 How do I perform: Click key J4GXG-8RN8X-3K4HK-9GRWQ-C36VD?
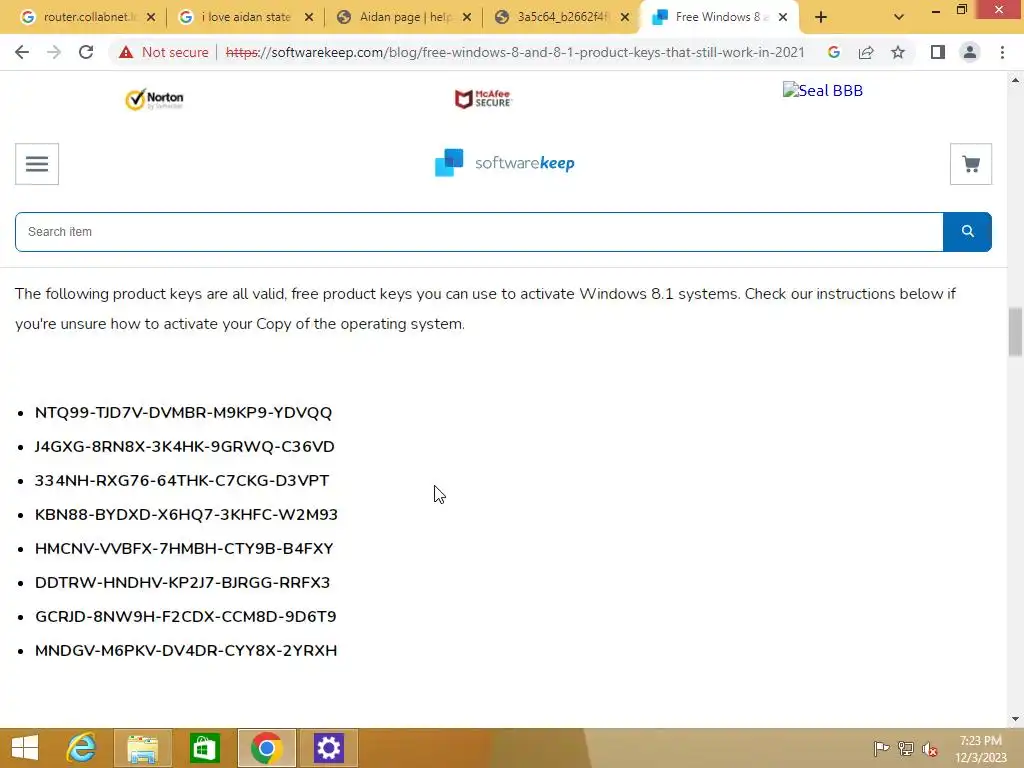pyautogui.click(x=185, y=447)
